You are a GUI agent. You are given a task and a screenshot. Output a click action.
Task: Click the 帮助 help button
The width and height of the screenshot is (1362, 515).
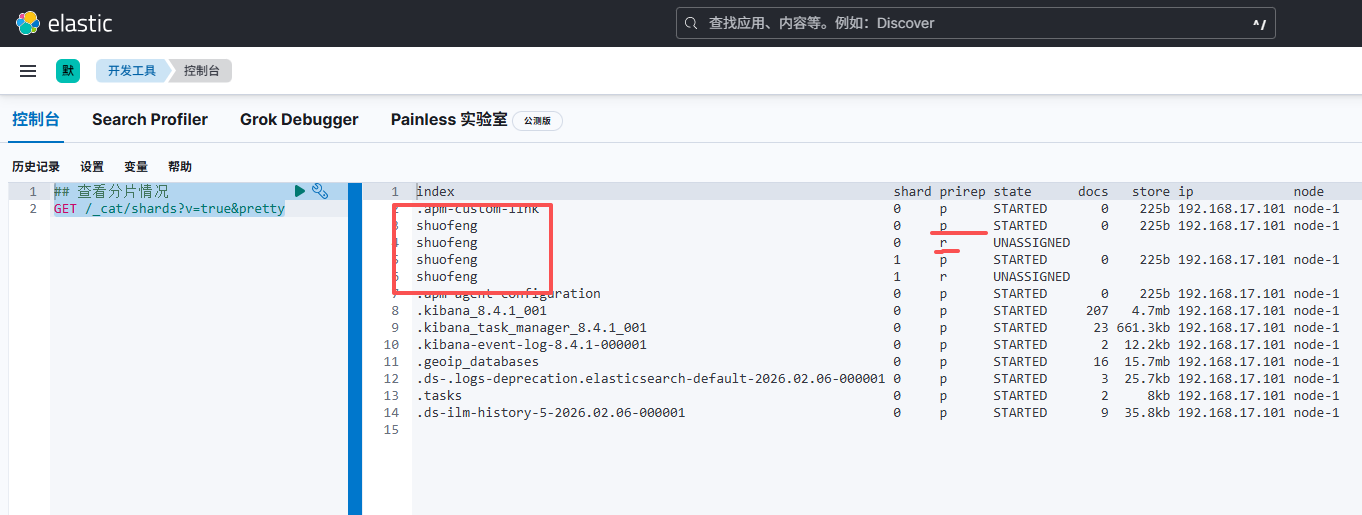pyautogui.click(x=180, y=167)
